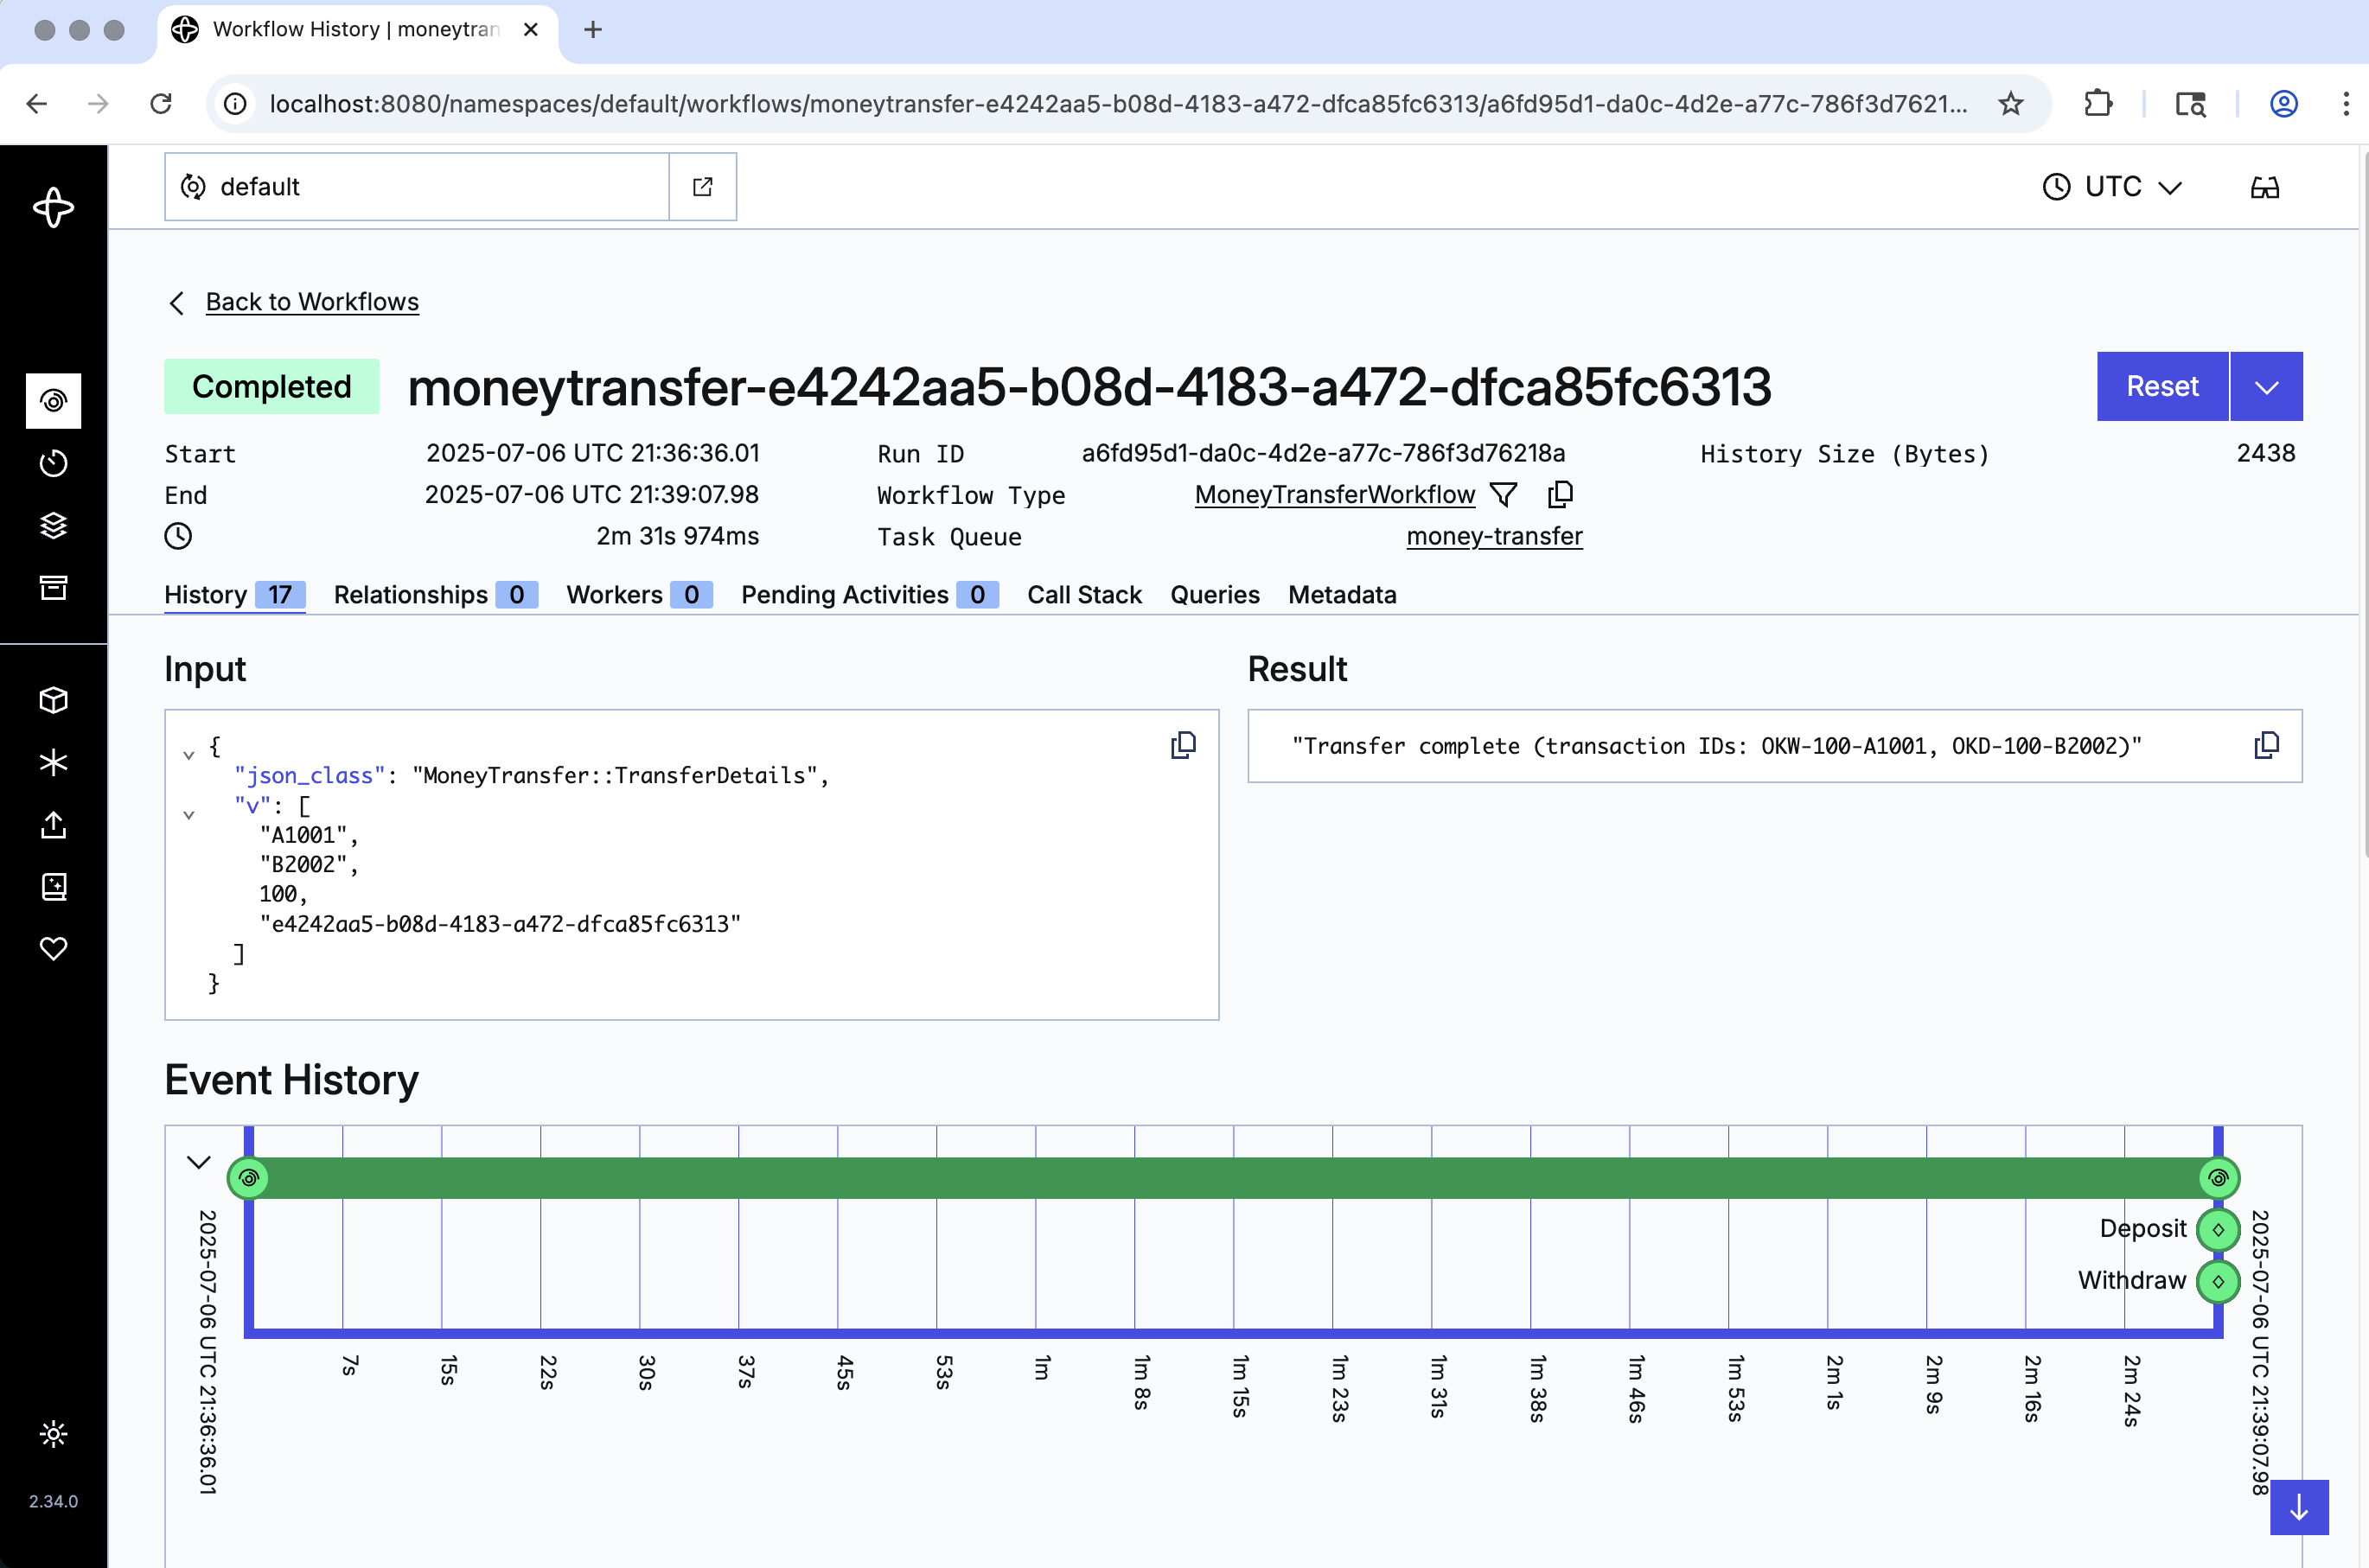
Task: Open the Metadata tab
Action: tap(1342, 594)
